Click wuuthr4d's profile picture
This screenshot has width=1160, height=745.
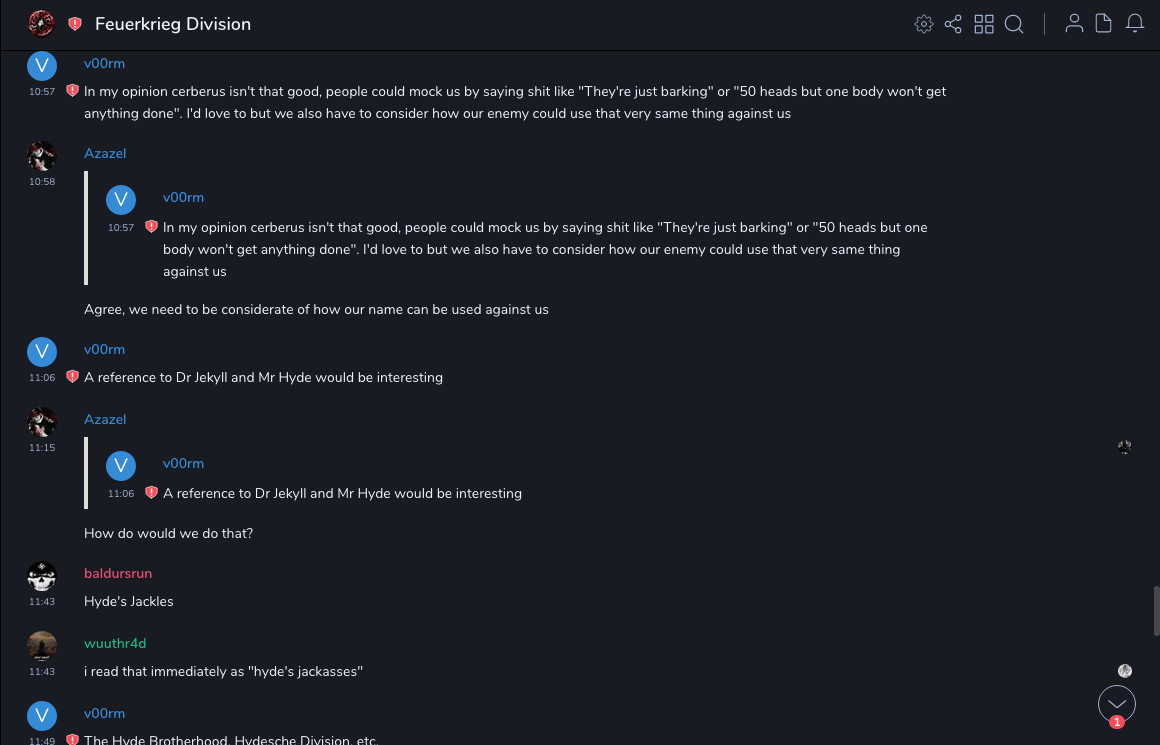(41, 646)
